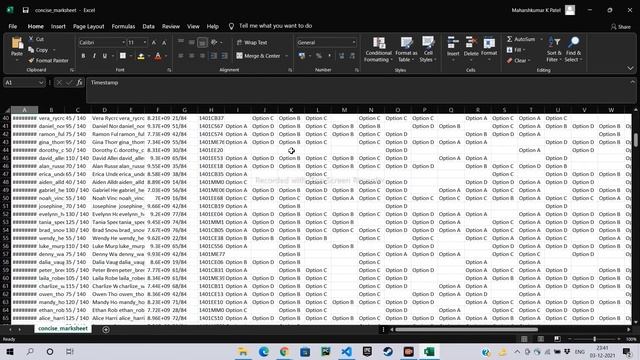Toggle Middle Align for cells
Viewport: 640px width, 360px height.
(x=191, y=42)
